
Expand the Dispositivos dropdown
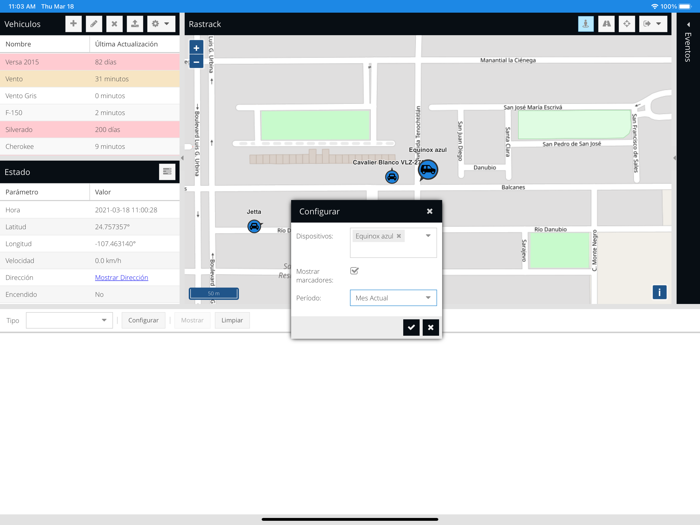[428, 236]
